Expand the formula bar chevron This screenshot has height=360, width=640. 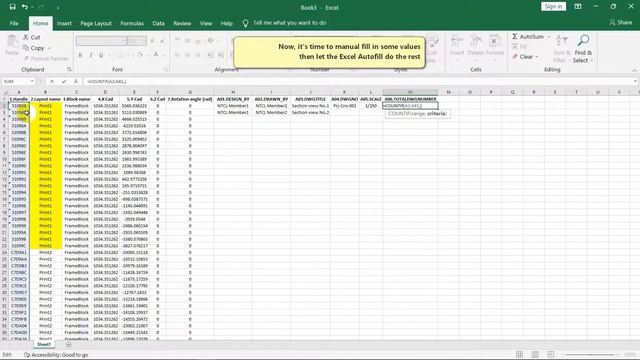pos(636,82)
